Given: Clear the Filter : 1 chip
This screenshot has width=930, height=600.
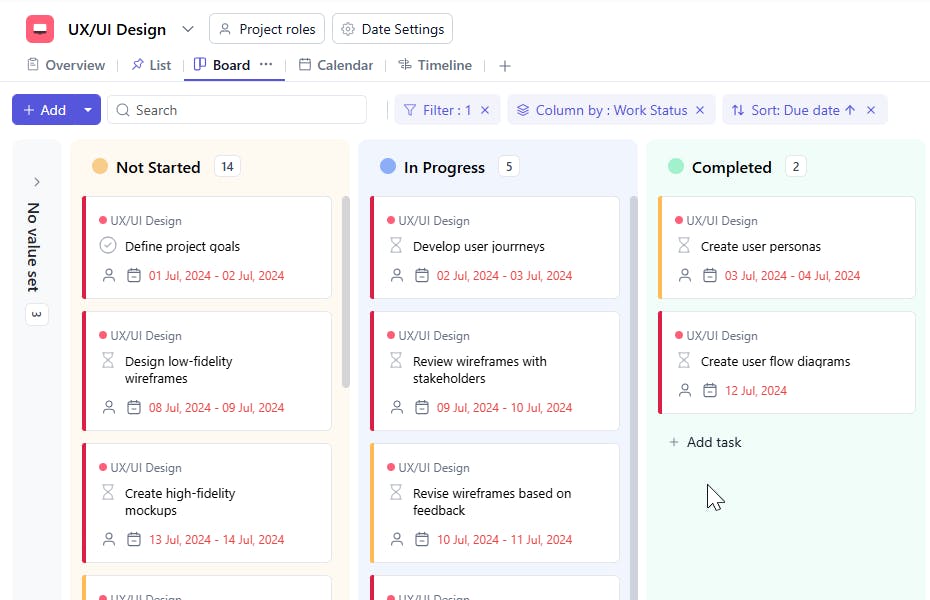Looking at the screenshot, I should (485, 110).
